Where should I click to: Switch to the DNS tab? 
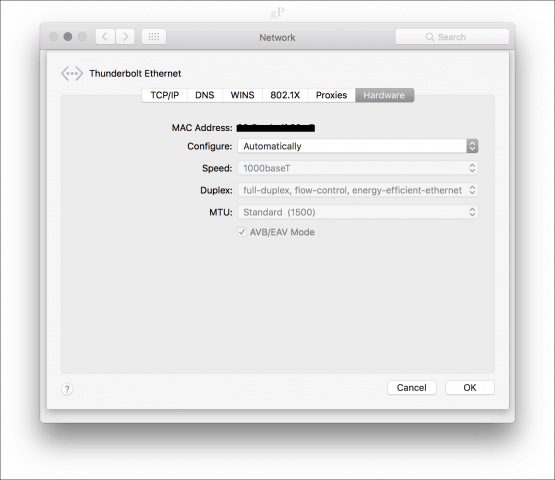click(205, 95)
